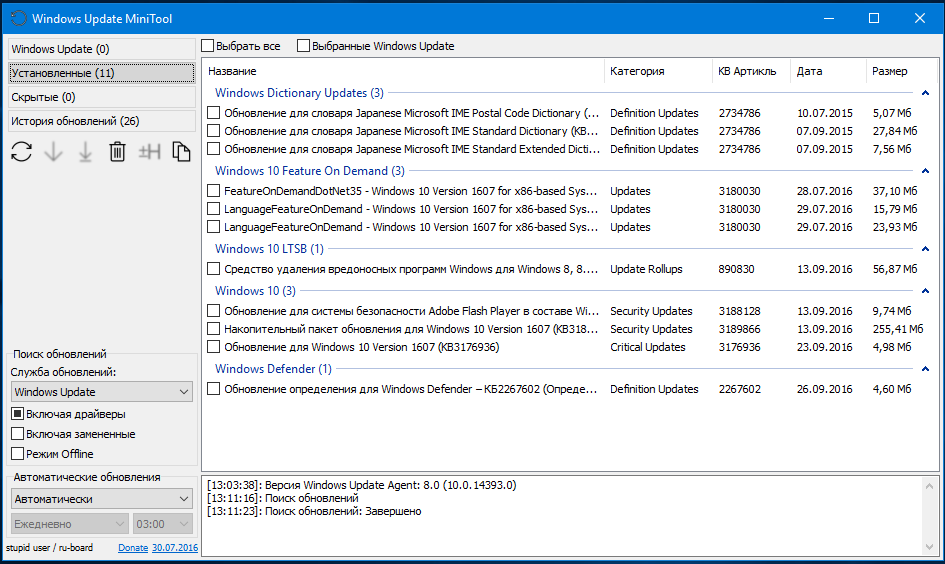This screenshot has height=564, width=945.
Task: Tick the Выбрать все checkbox
Action: point(208,46)
